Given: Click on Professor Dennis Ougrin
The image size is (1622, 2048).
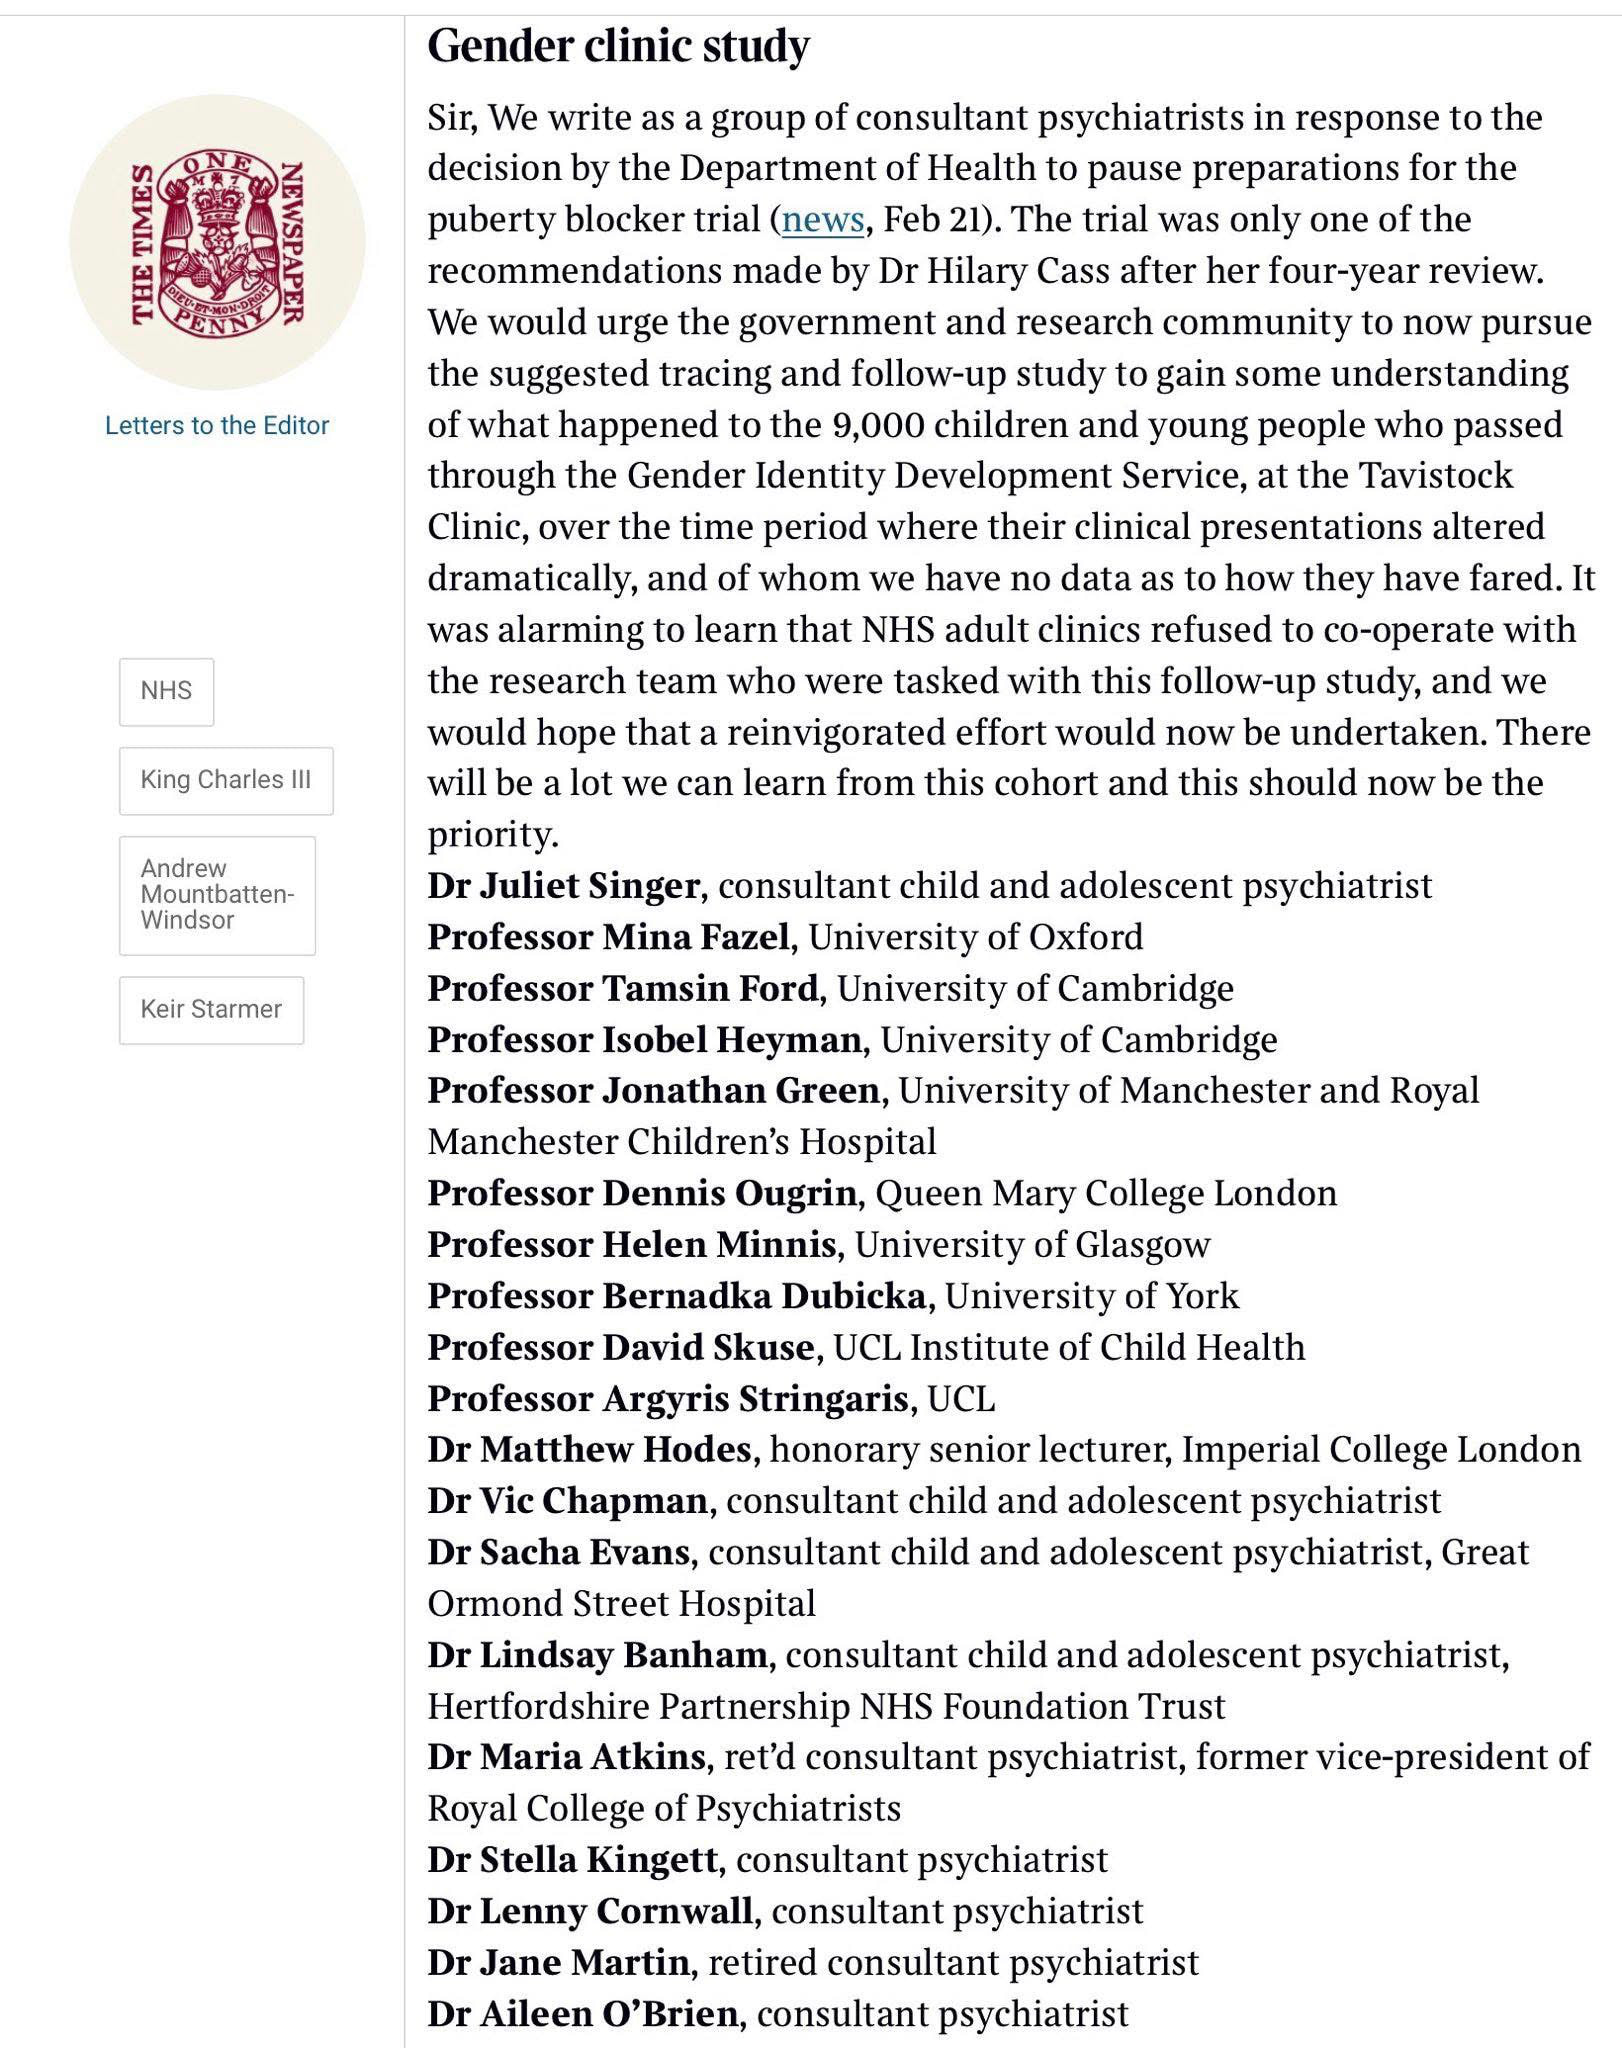Looking at the screenshot, I should (x=642, y=1194).
